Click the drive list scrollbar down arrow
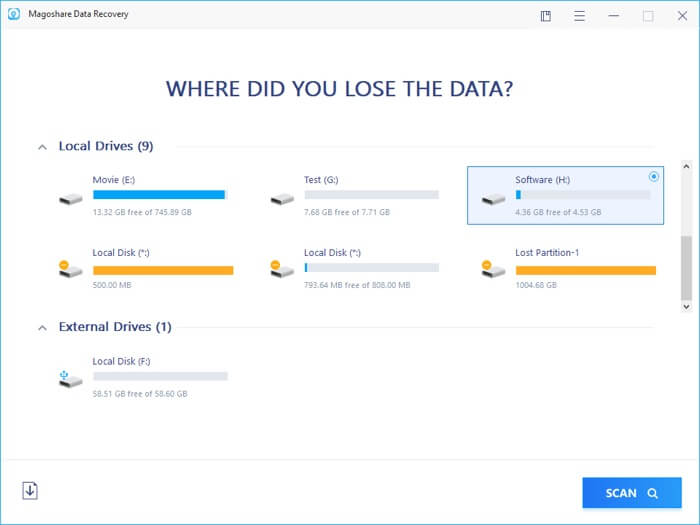Viewport: 700px width, 525px height. 686,307
